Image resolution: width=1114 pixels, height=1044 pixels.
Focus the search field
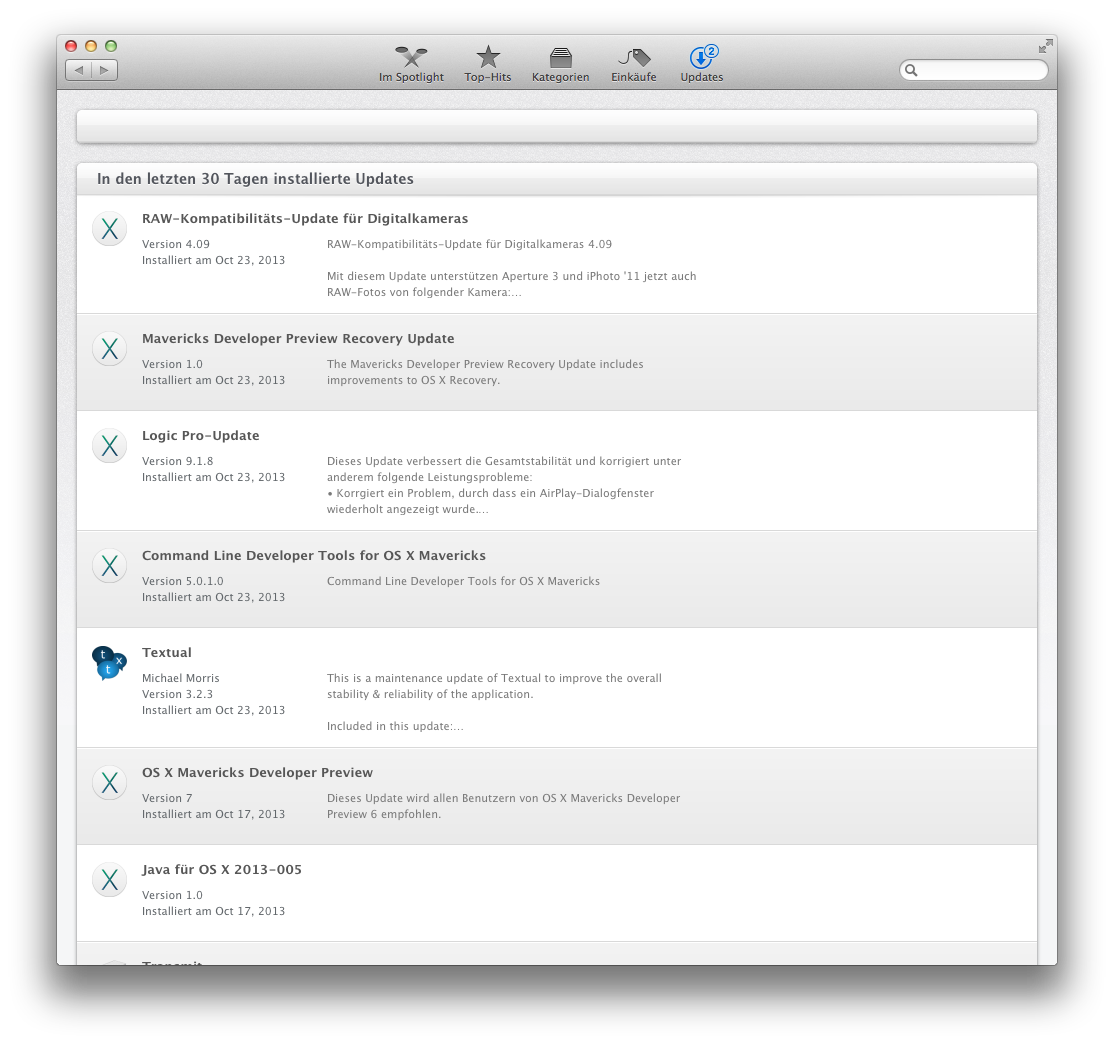(973, 70)
